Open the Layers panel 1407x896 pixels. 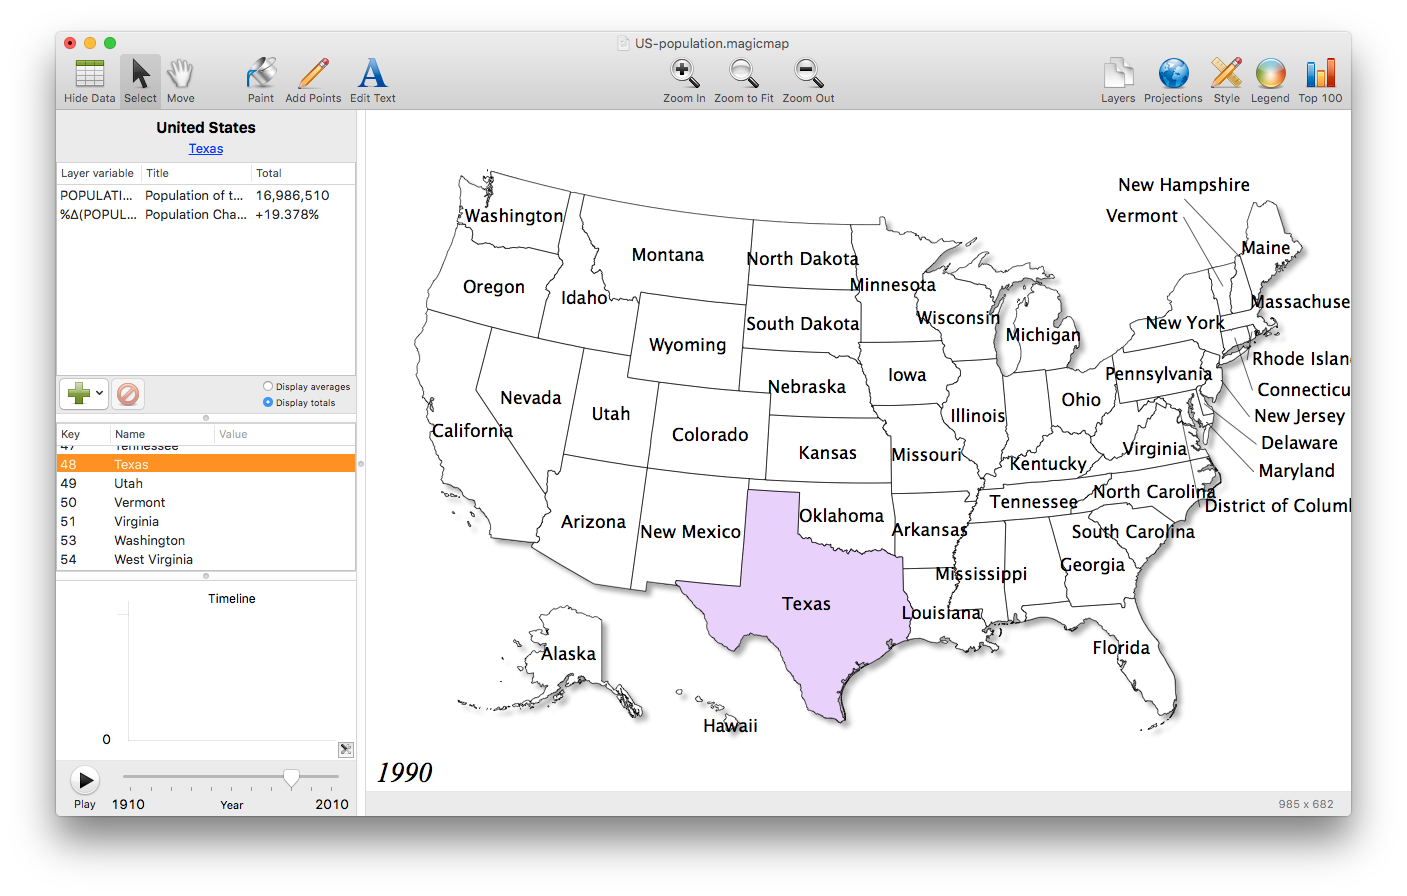(x=1118, y=80)
